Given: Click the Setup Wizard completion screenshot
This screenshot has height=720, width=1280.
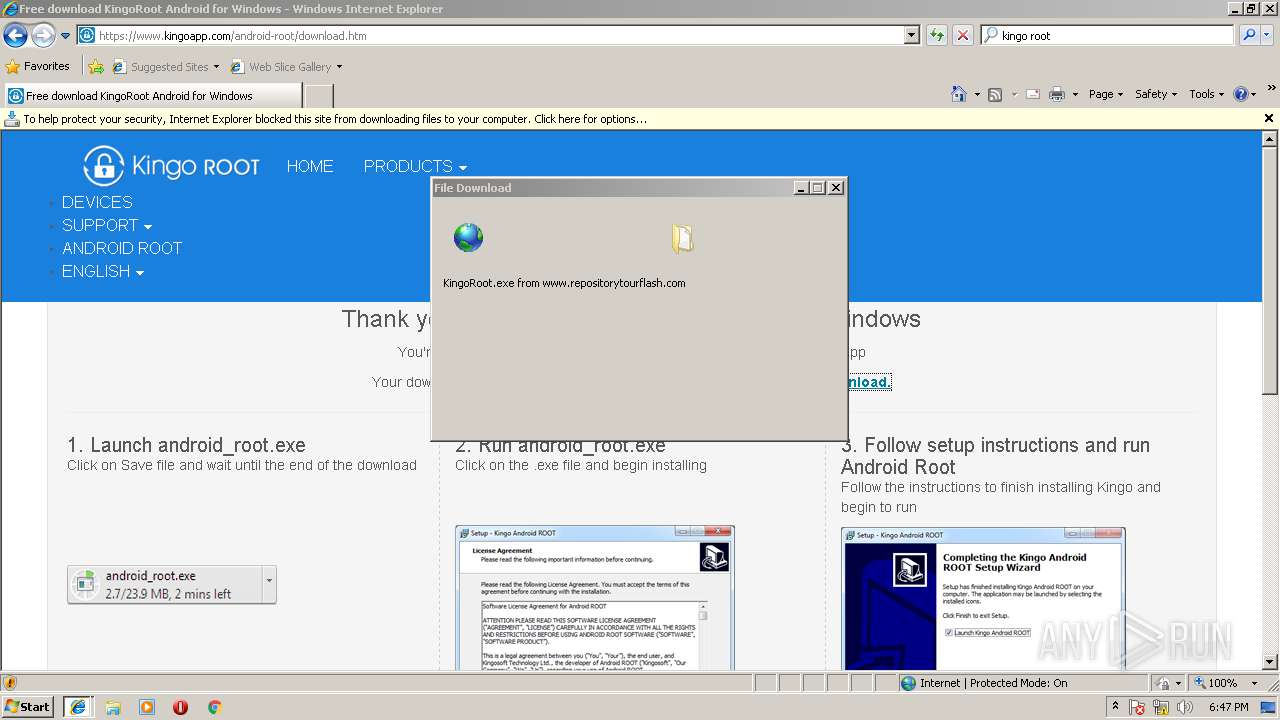Looking at the screenshot, I should pos(983,598).
